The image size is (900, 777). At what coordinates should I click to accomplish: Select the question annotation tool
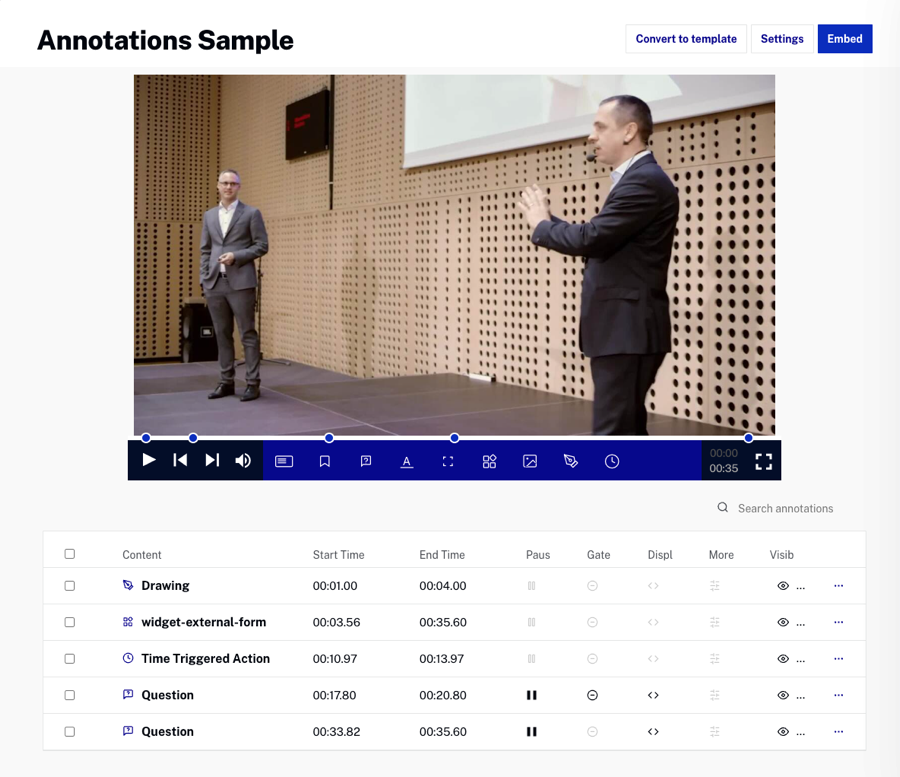pos(366,461)
